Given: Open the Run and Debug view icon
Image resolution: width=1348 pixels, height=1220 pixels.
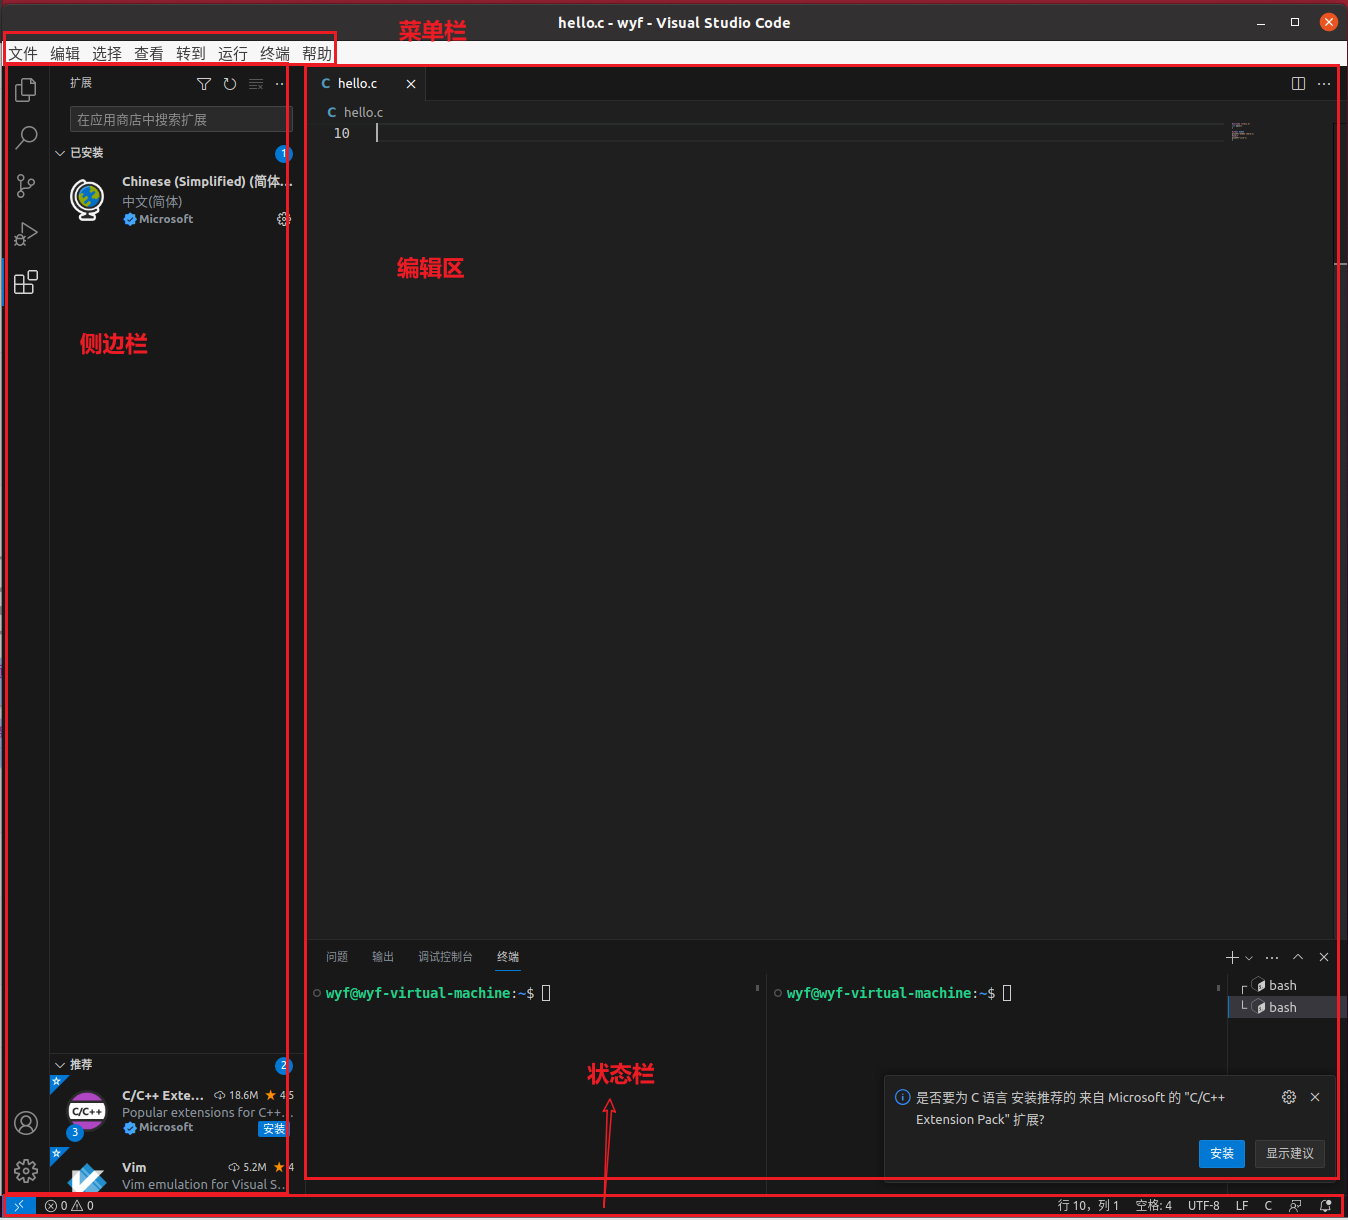Looking at the screenshot, I should point(26,234).
